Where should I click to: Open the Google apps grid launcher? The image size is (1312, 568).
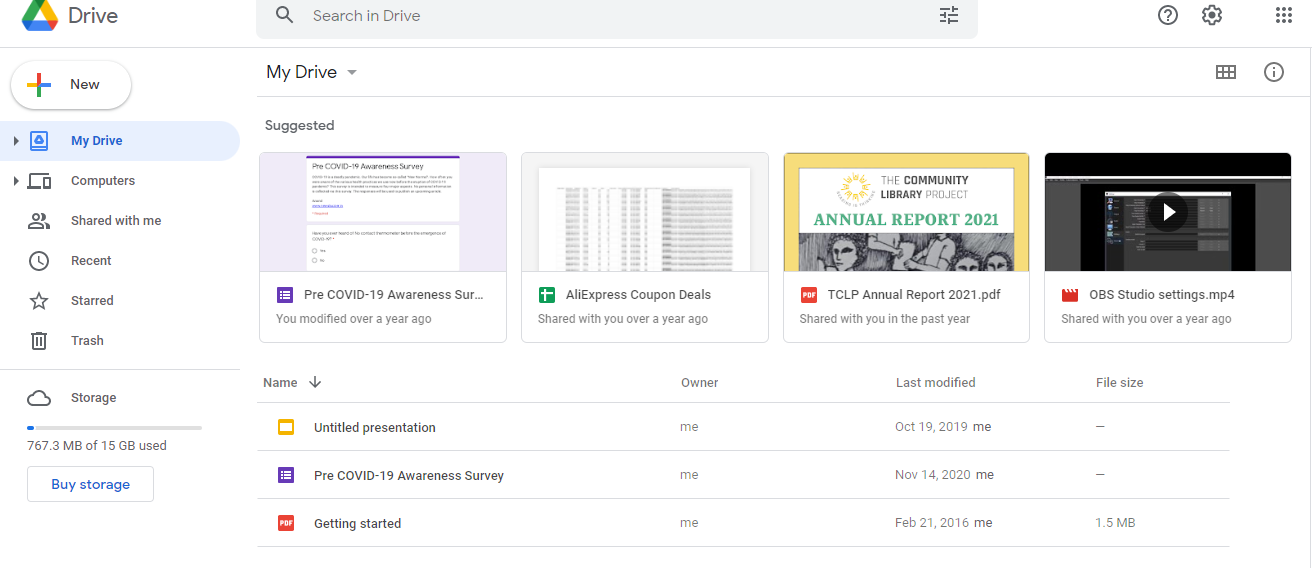[1284, 16]
